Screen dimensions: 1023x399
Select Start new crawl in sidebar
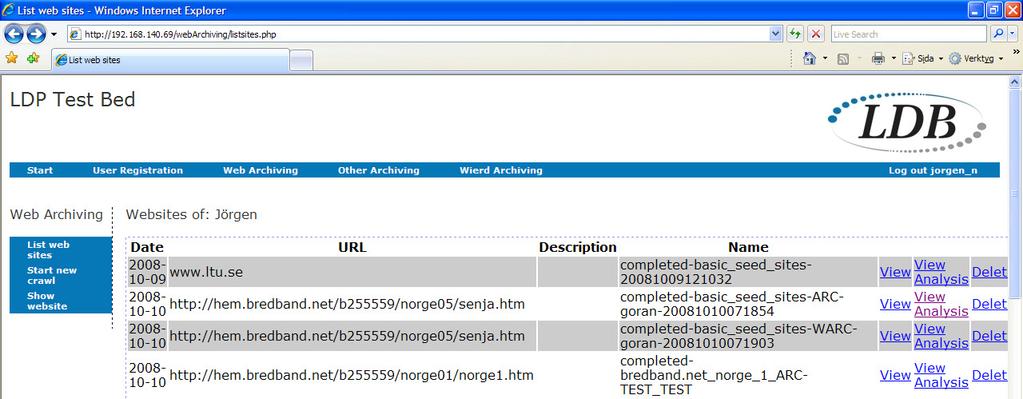52,275
